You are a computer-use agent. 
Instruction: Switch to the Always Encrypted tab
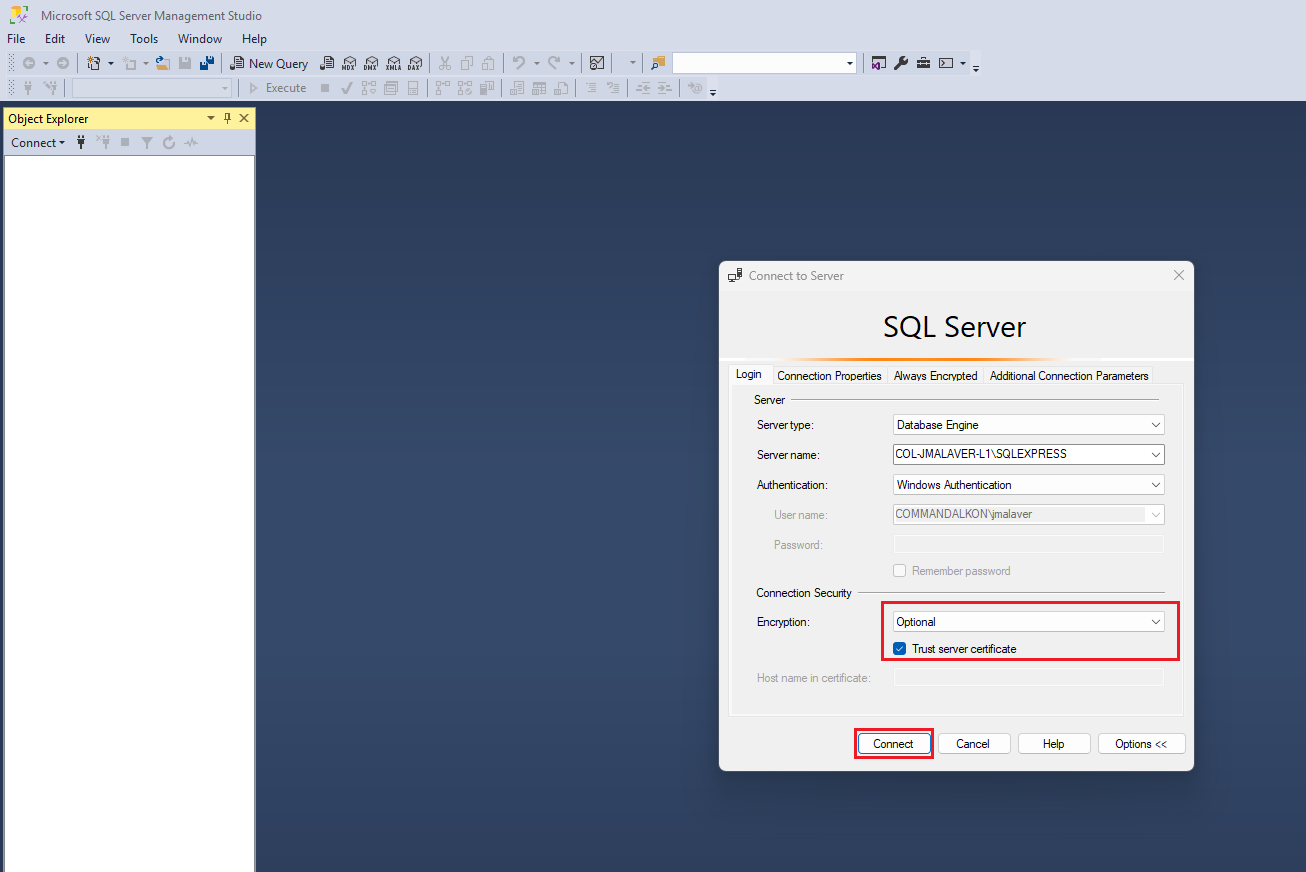point(935,376)
